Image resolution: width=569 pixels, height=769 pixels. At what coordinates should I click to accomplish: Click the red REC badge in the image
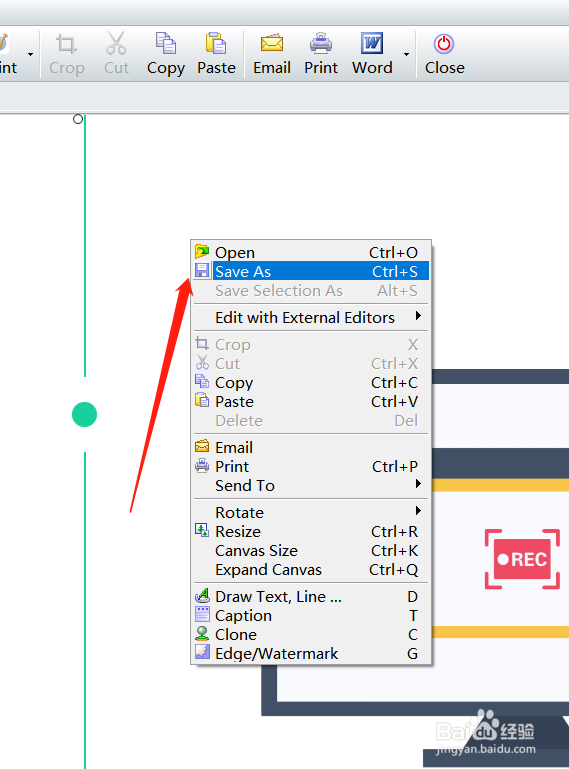(522, 559)
